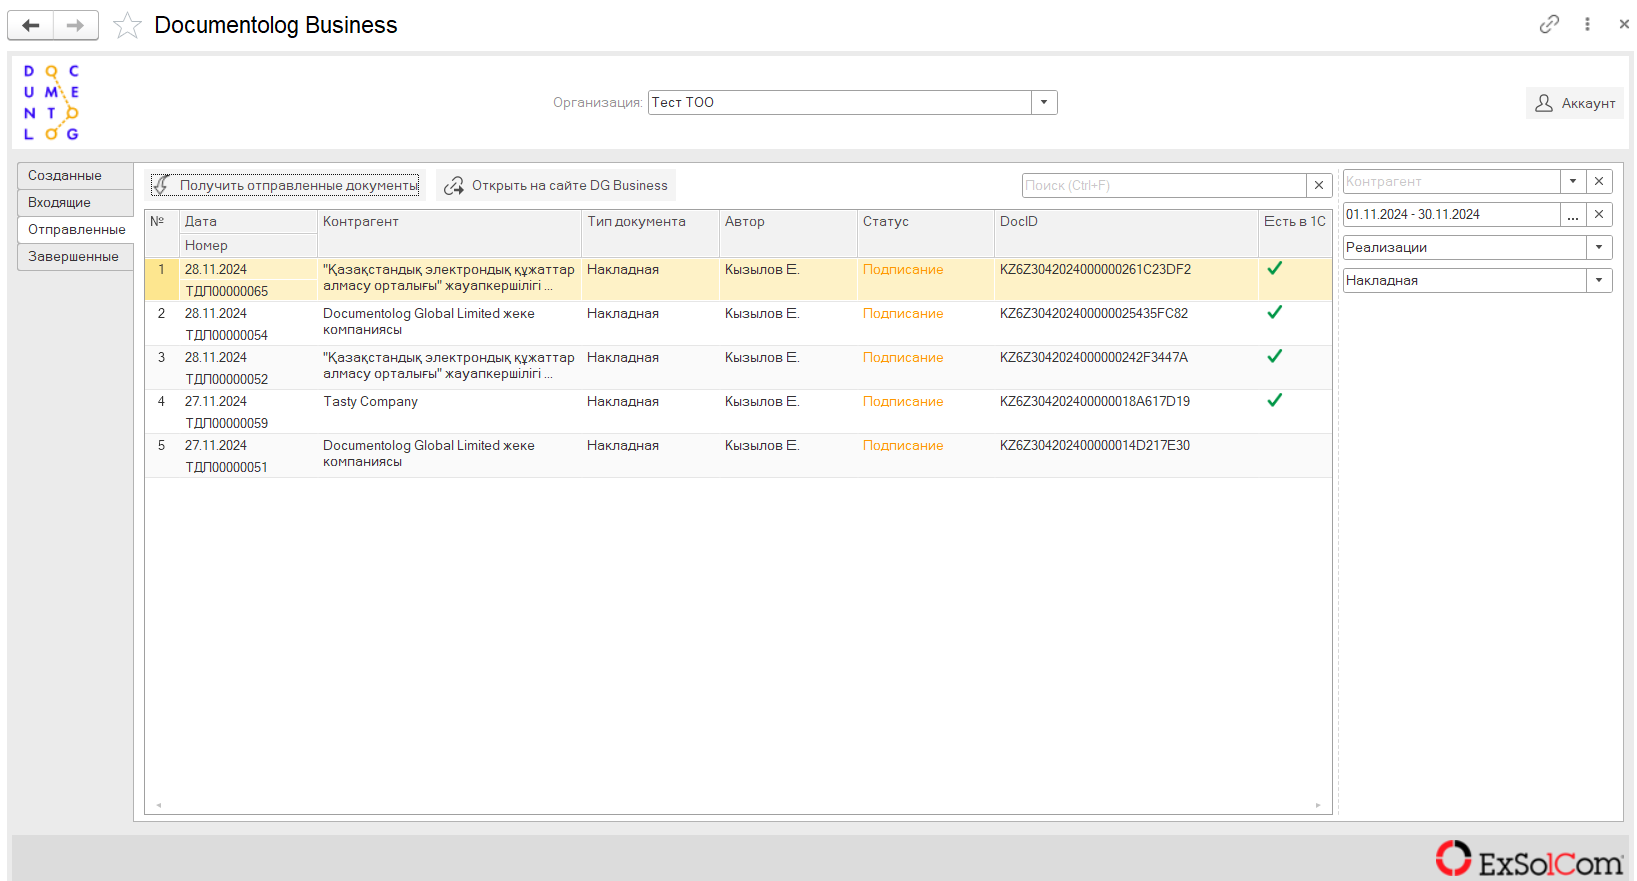Close the Documentolog Business page
This screenshot has height=881, width=1637.
pos(1624,24)
